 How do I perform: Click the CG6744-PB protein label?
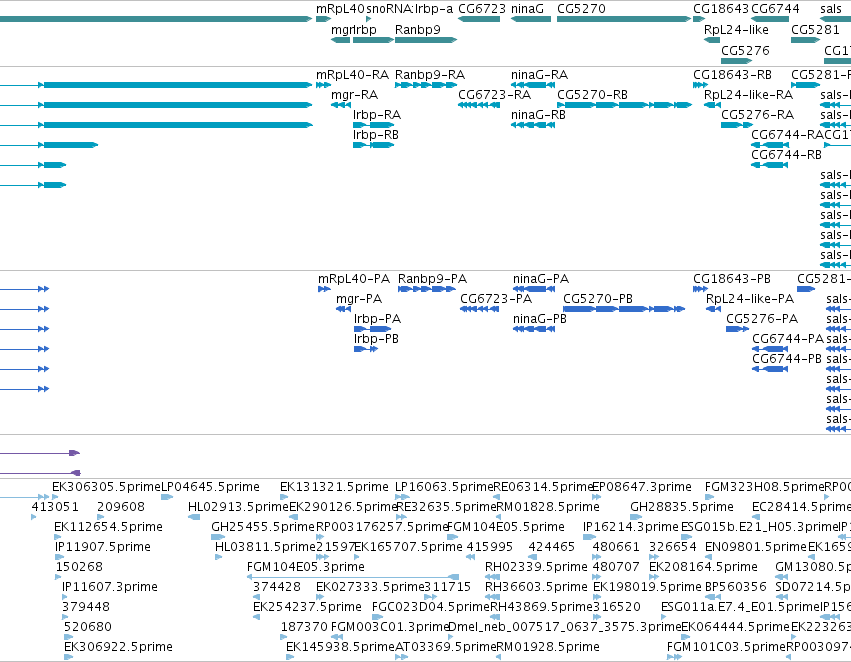pyautogui.click(x=786, y=359)
